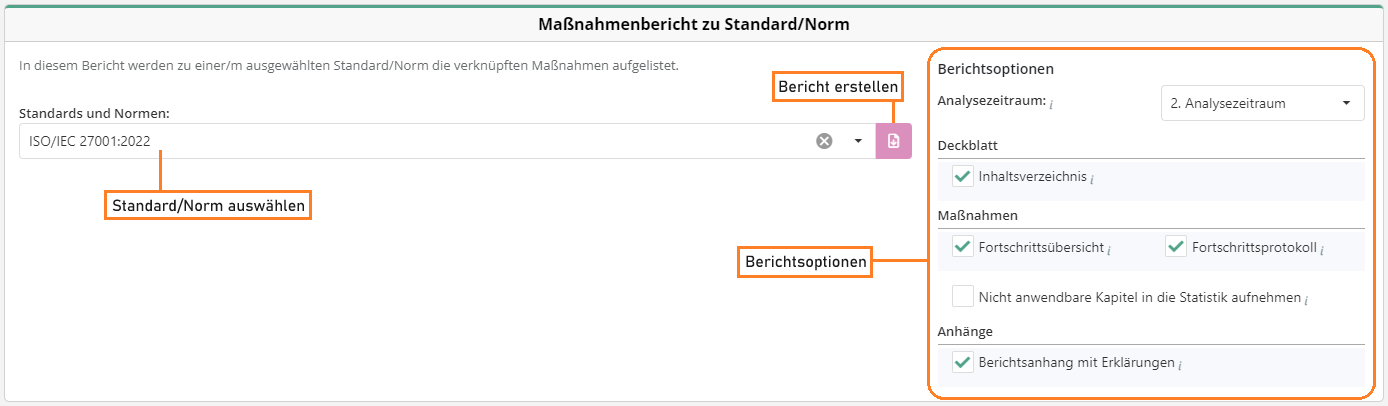Click info icon beside Fortschrittsprotokoll

tap(1322, 249)
